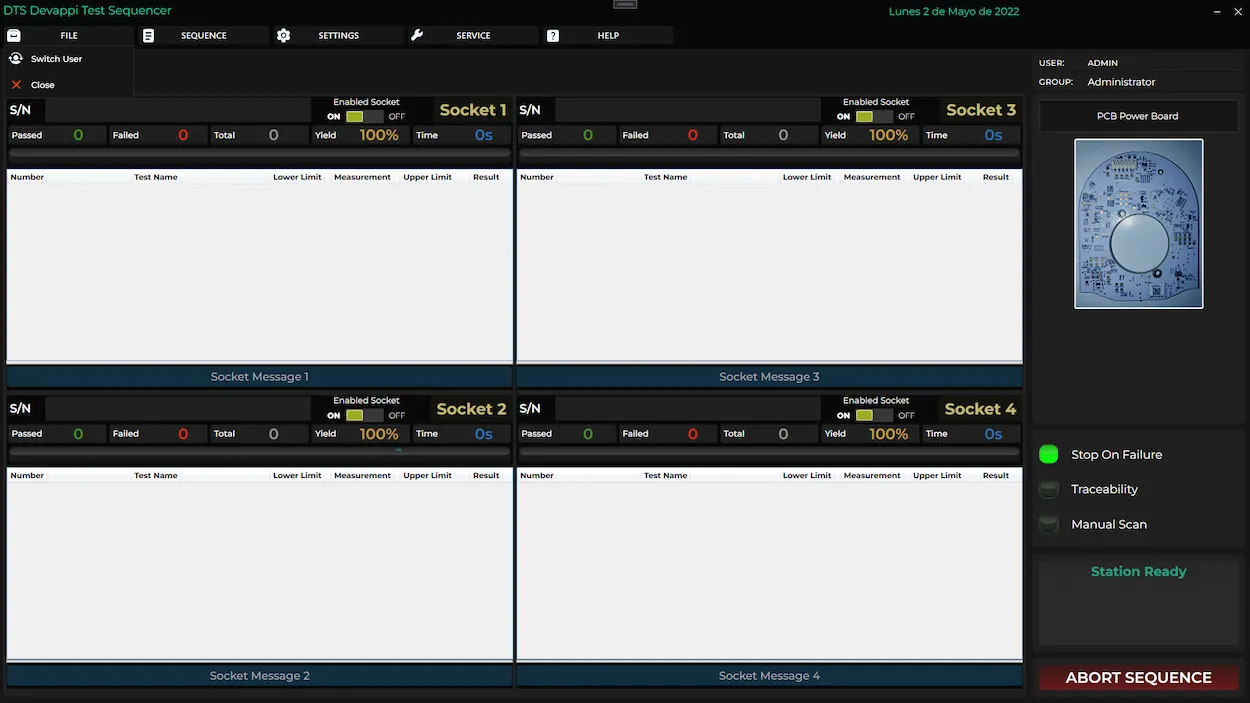The height and width of the screenshot is (703, 1250).
Task: Click the Socket 1 S/N input field
Action: pyautogui.click(x=178, y=110)
